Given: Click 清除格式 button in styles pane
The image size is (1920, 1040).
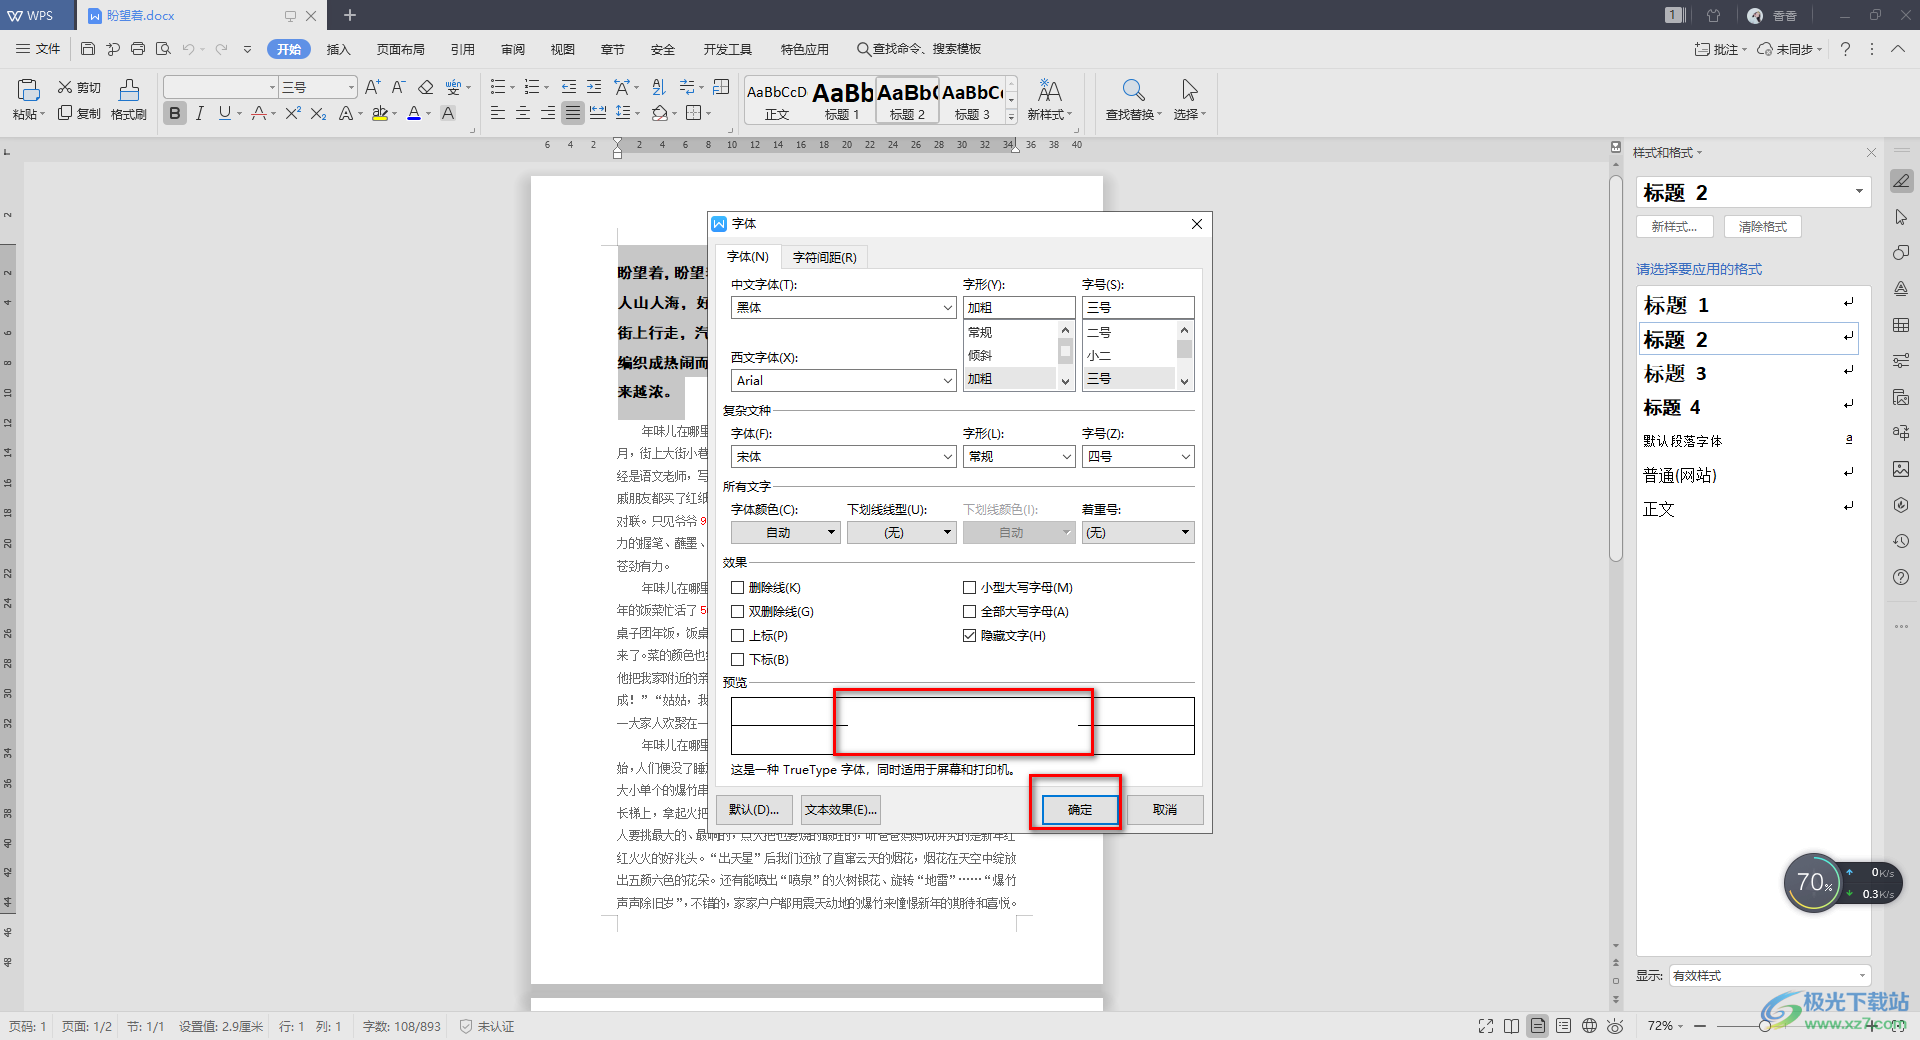Looking at the screenshot, I should (x=1762, y=227).
